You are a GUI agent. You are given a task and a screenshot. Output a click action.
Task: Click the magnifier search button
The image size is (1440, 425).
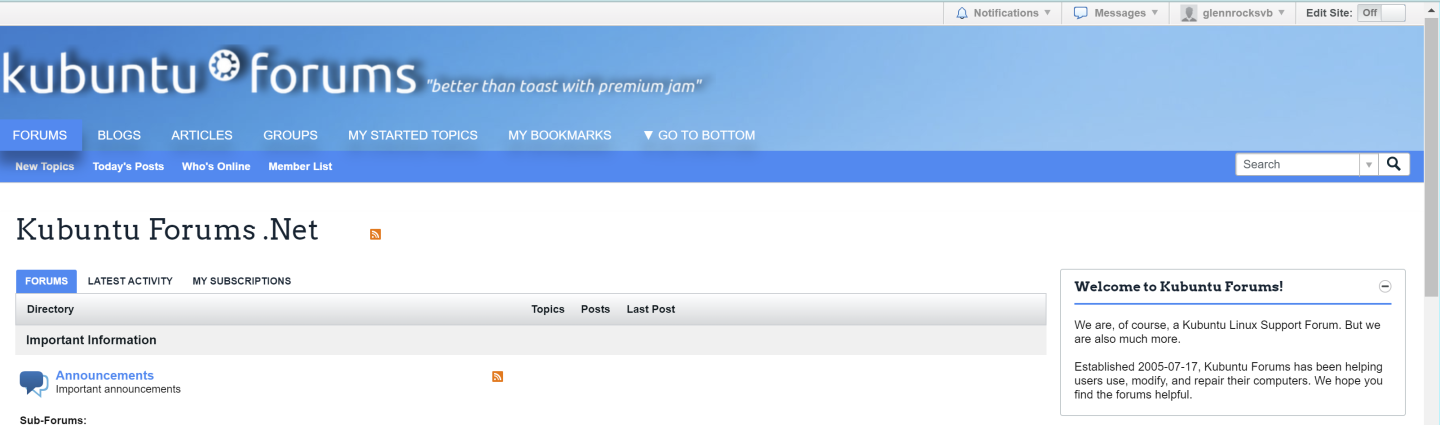point(1394,164)
